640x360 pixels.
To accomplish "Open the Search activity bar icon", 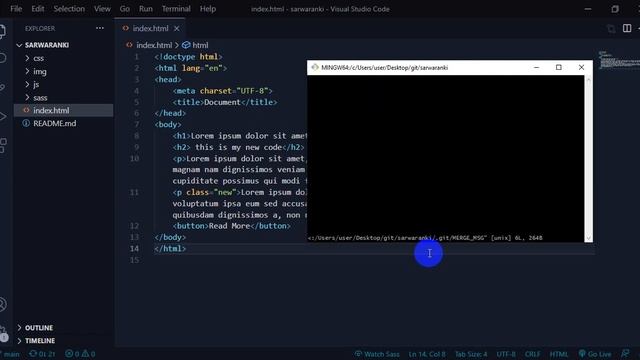I will [x=2, y=58].
